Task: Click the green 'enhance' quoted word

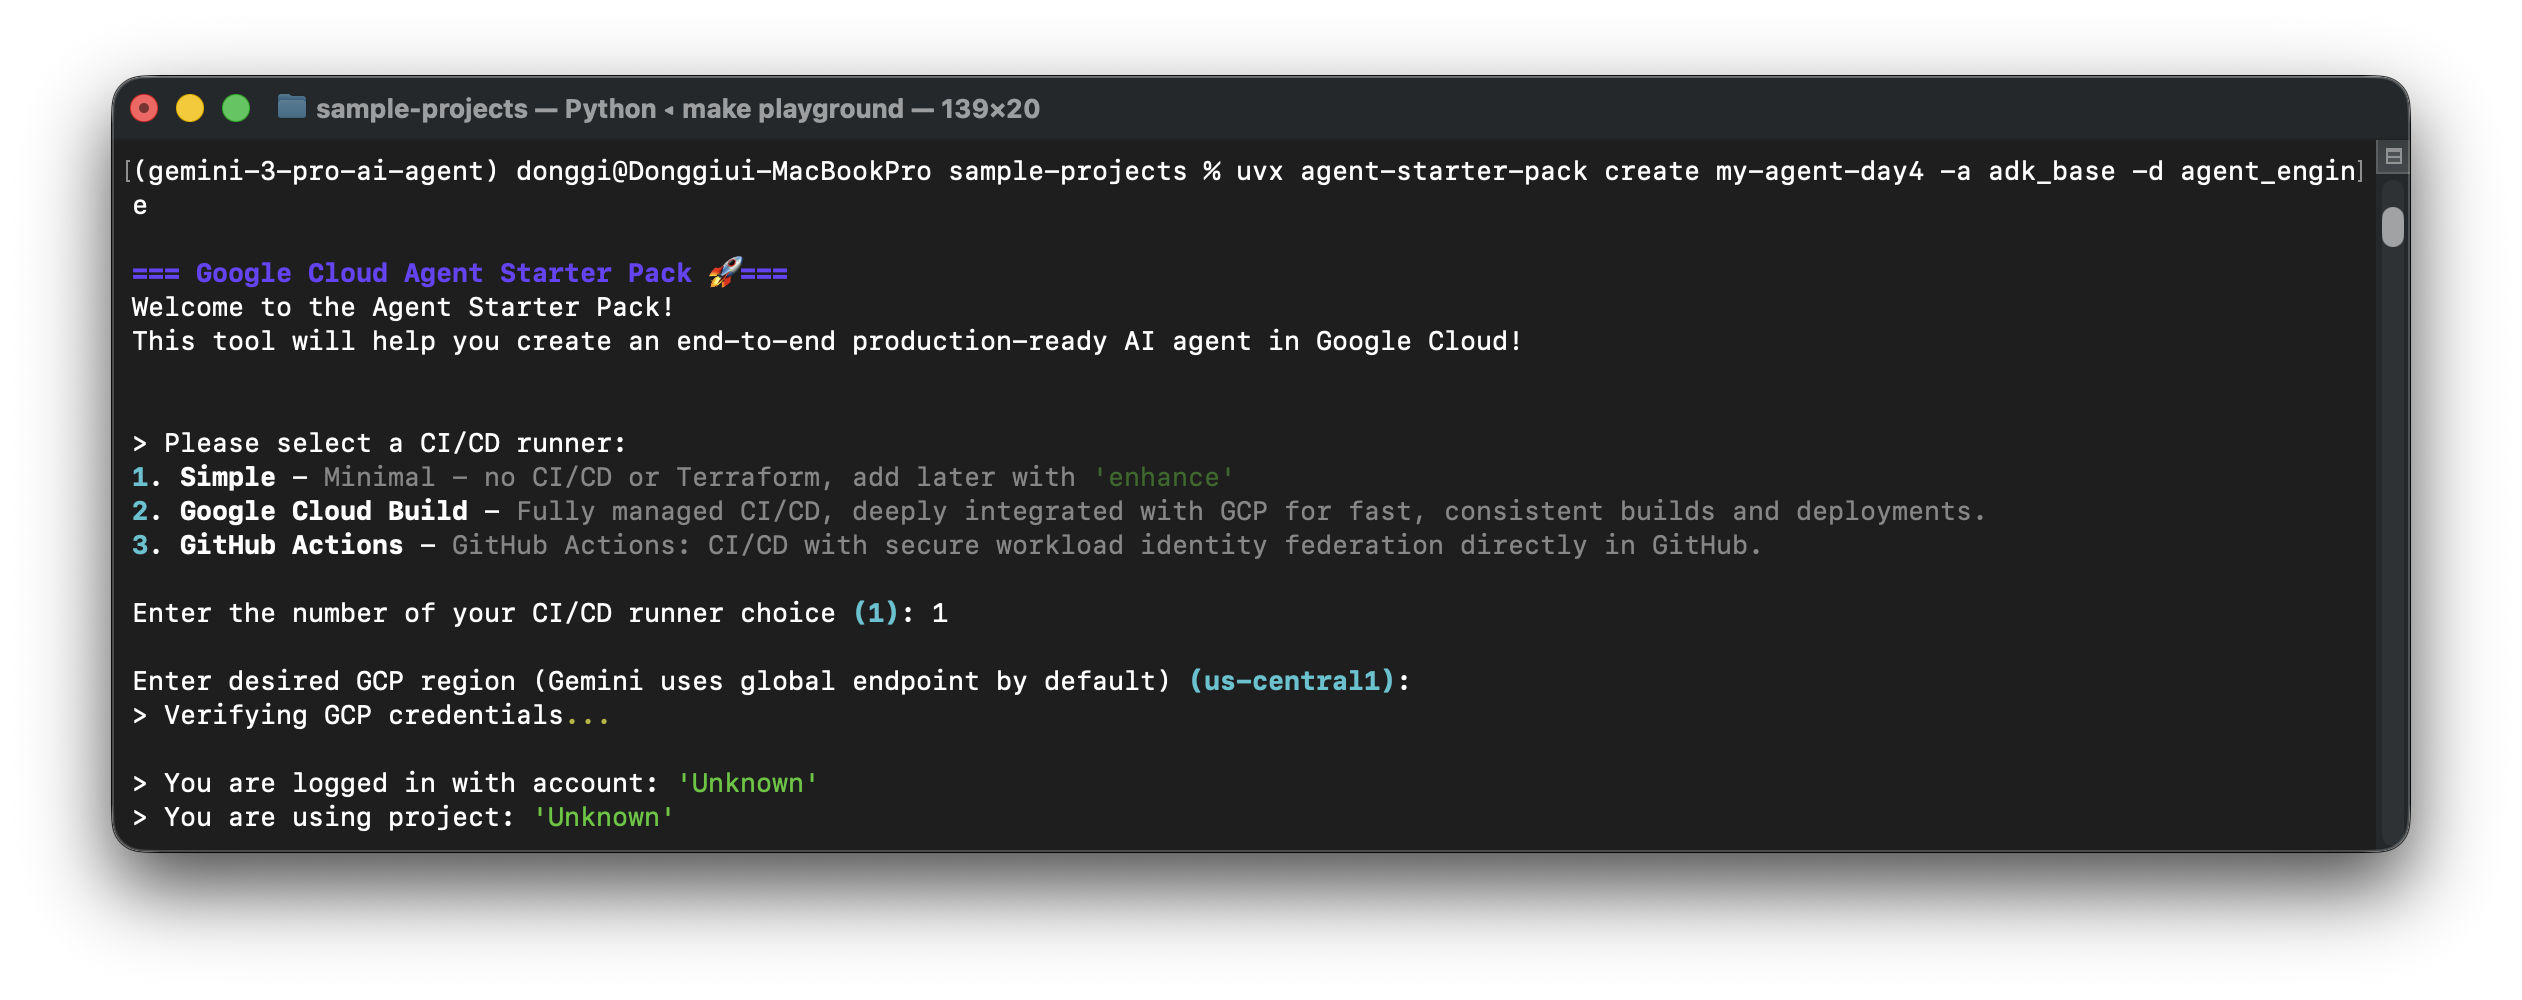Action: [x=1164, y=477]
